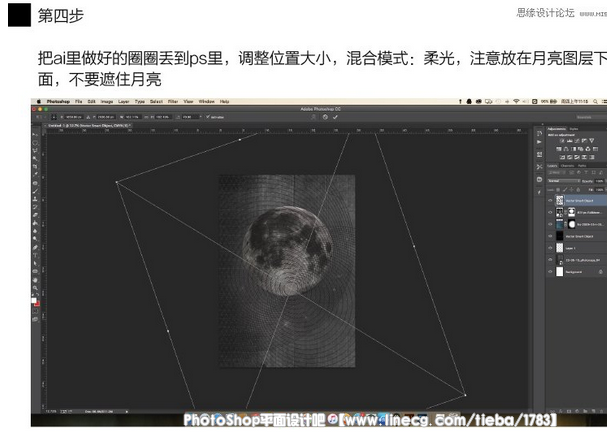Click the lock image pixels brush icon
This screenshot has height=437, width=607.
click(565, 190)
